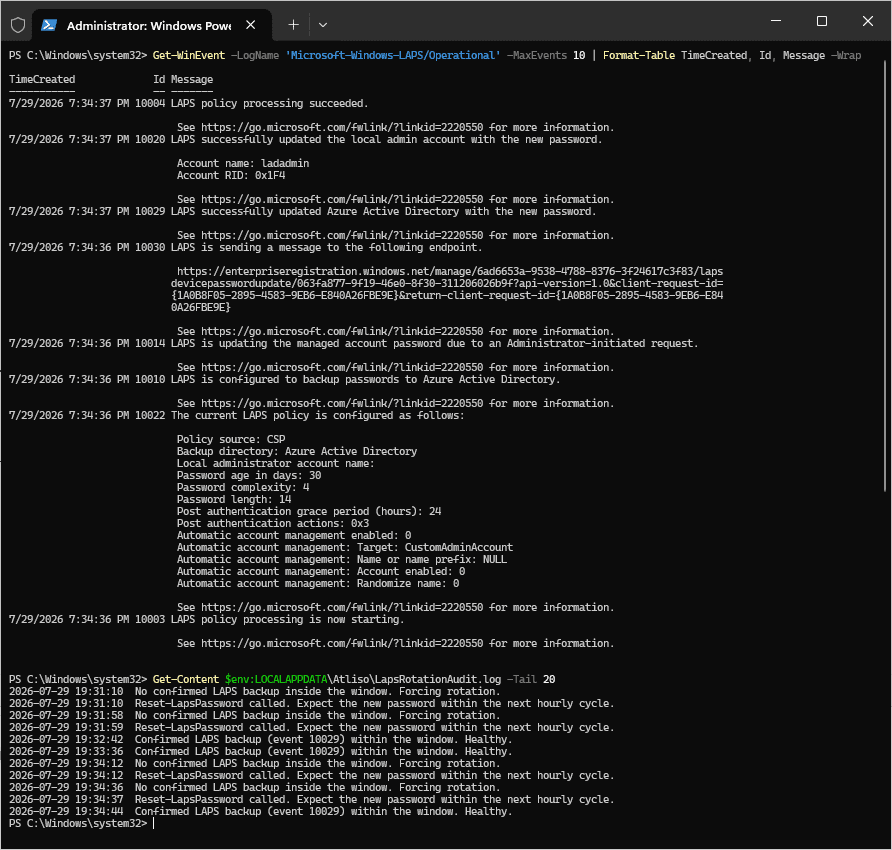This screenshot has height=850, width=892.
Task: Click 'Randomize name: 0' policy line
Action: 318,583
